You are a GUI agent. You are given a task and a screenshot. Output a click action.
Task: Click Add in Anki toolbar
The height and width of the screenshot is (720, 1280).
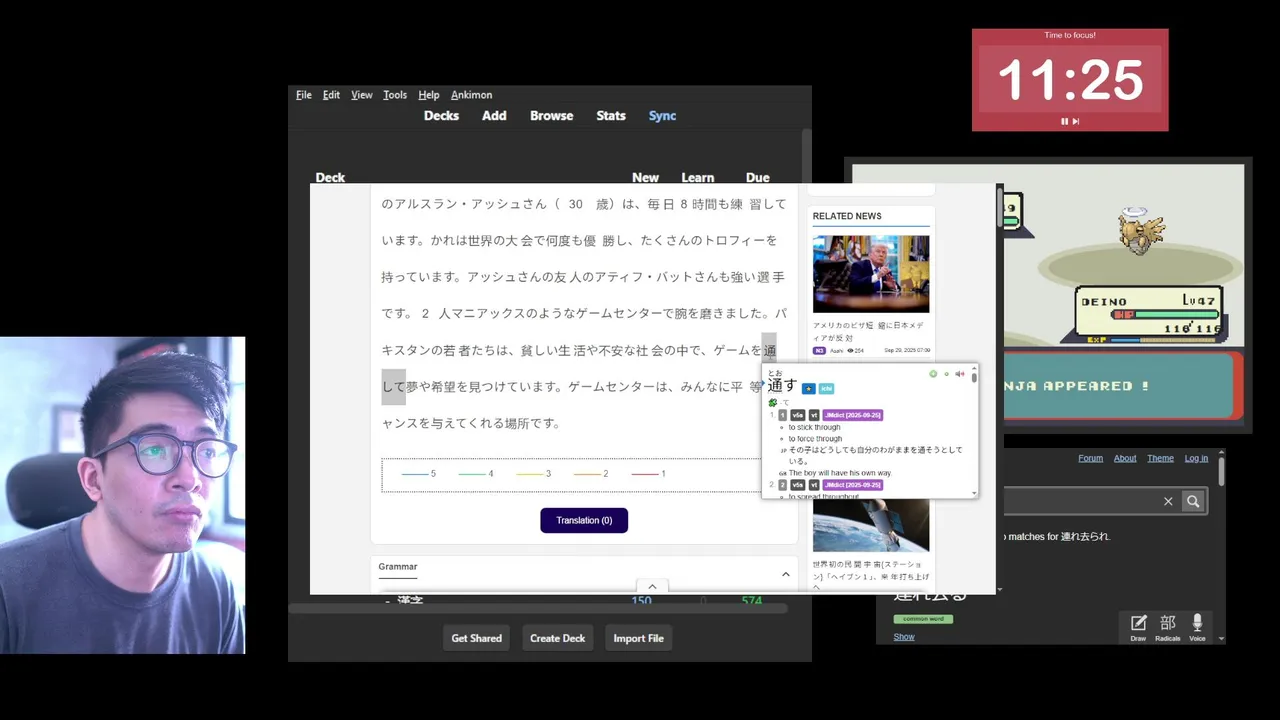pyautogui.click(x=494, y=116)
